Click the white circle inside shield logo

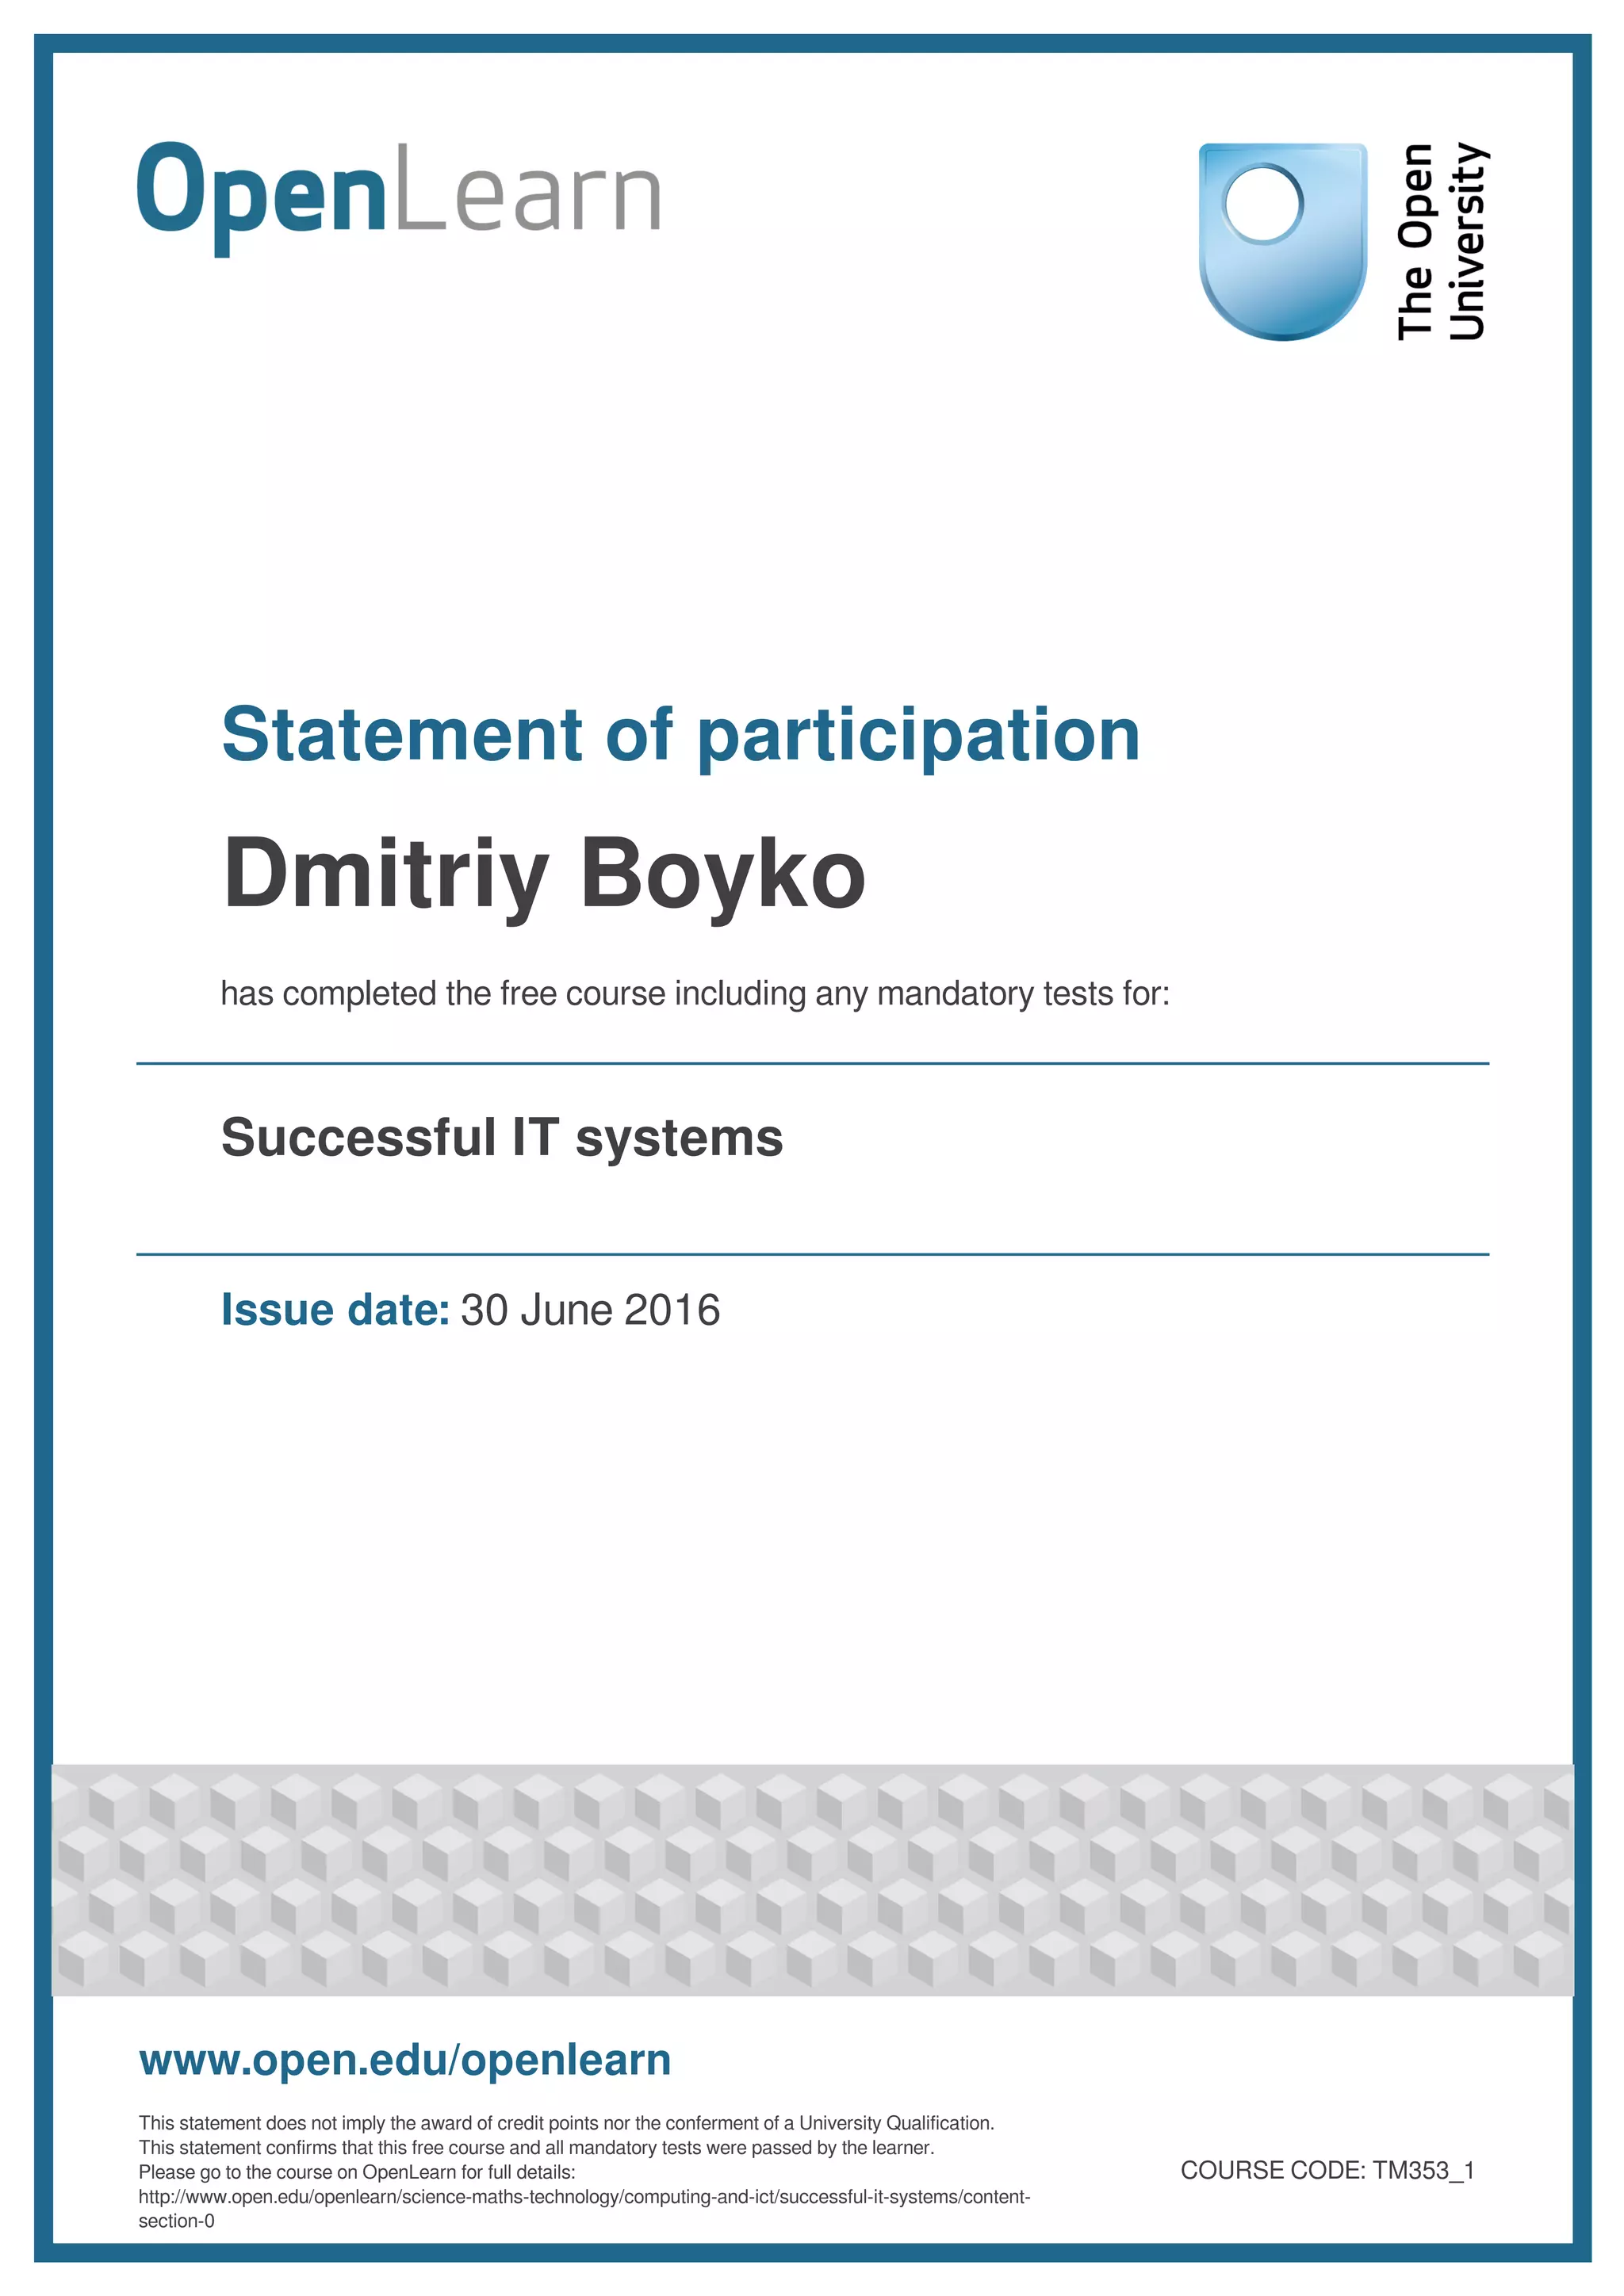[1264, 204]
